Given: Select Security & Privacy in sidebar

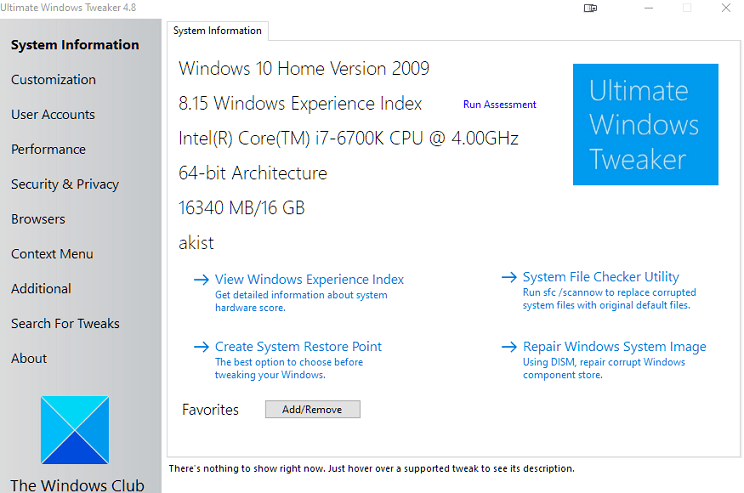Looking at the screenshot, I should [x=65, y=184].
